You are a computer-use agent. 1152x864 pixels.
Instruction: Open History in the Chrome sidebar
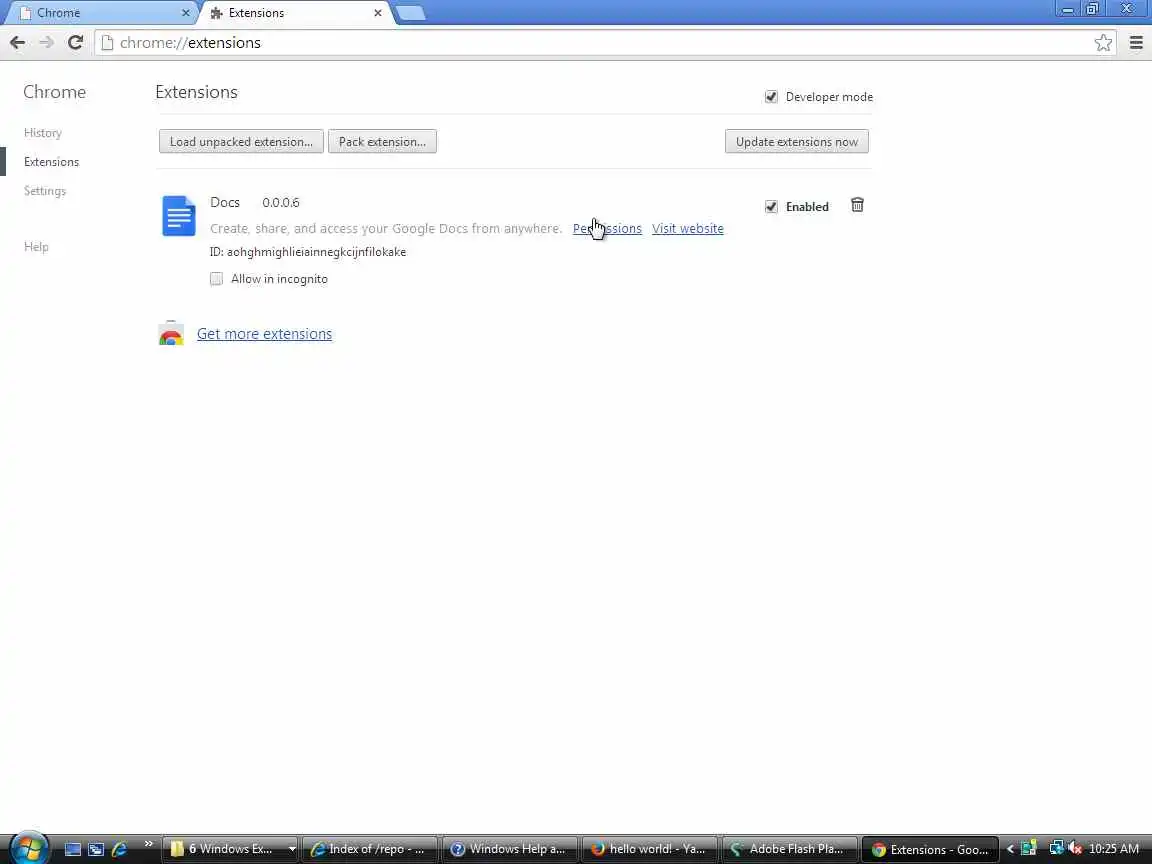[43, 133]
